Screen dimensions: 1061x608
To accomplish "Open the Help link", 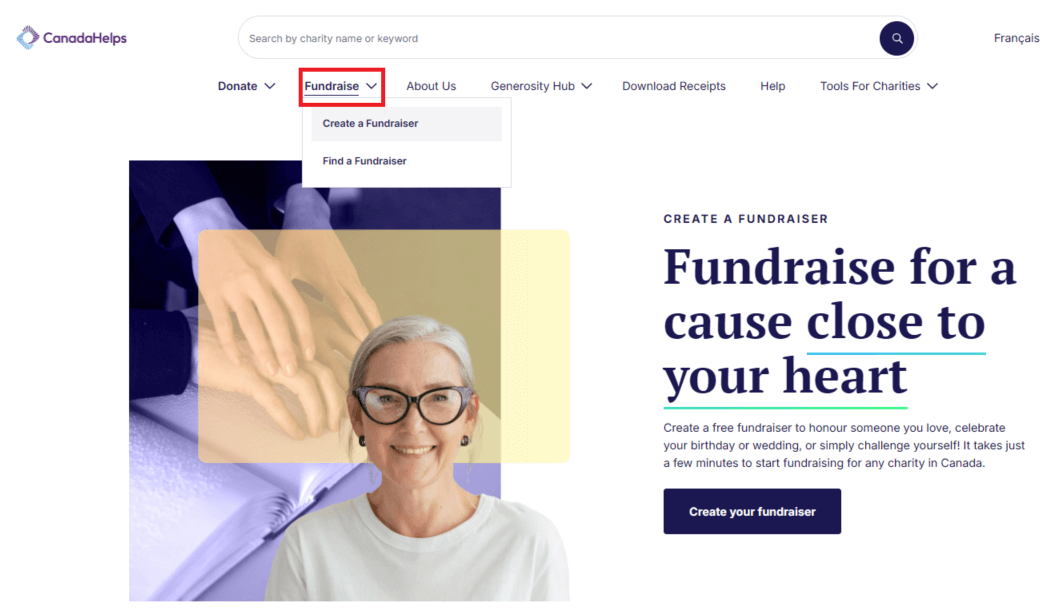I will pos(772,86).
